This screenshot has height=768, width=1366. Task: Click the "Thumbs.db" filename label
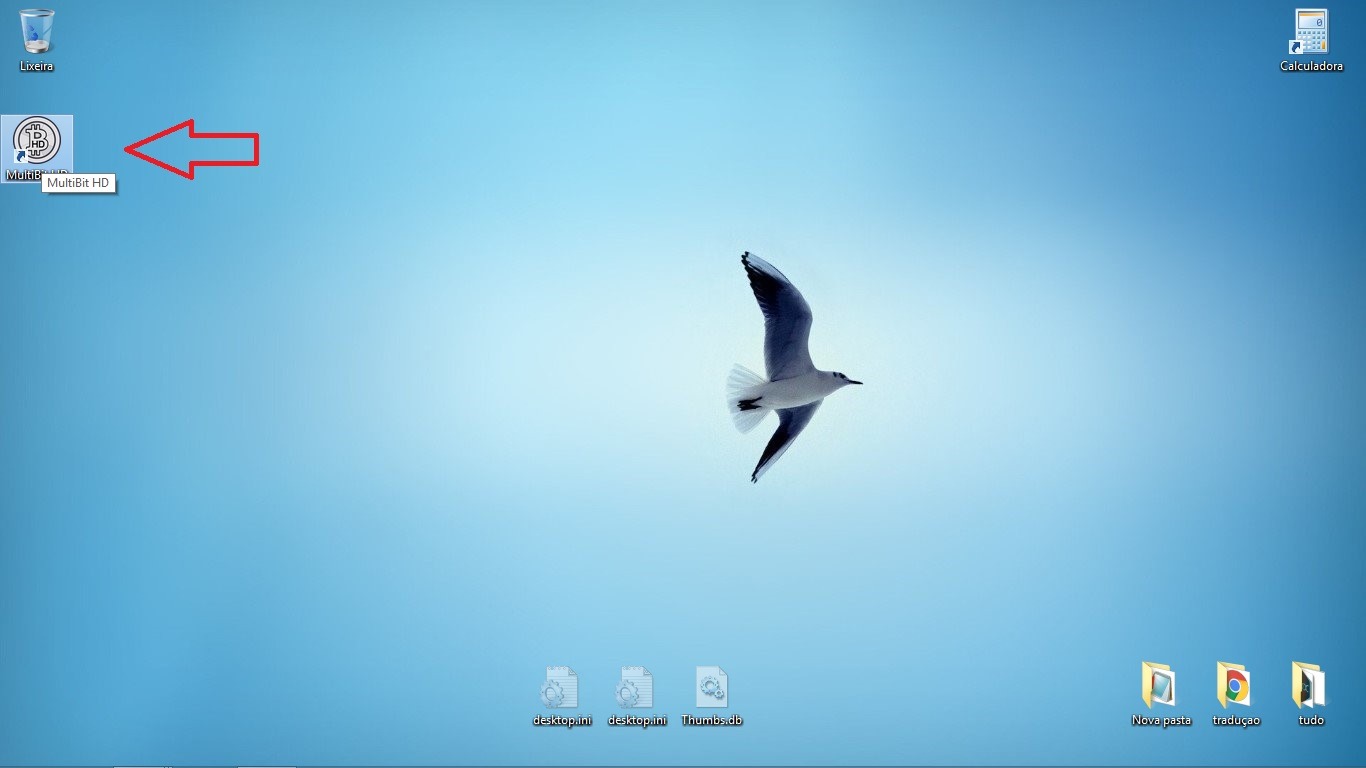coord(712,720)
